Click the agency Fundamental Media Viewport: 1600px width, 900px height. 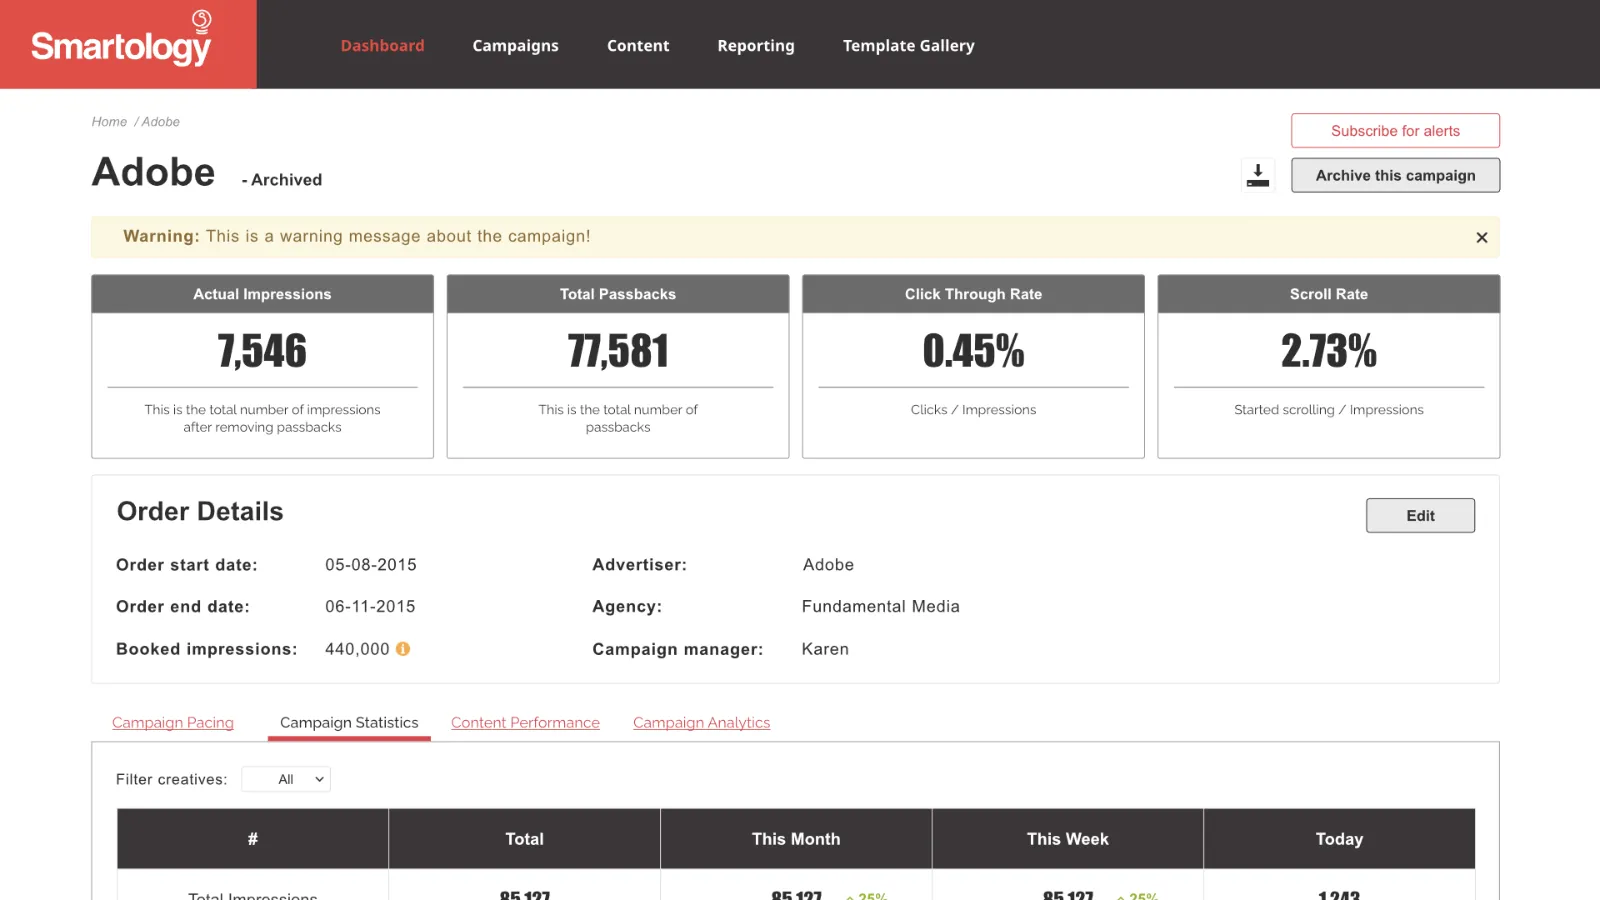tap(881, 607)
